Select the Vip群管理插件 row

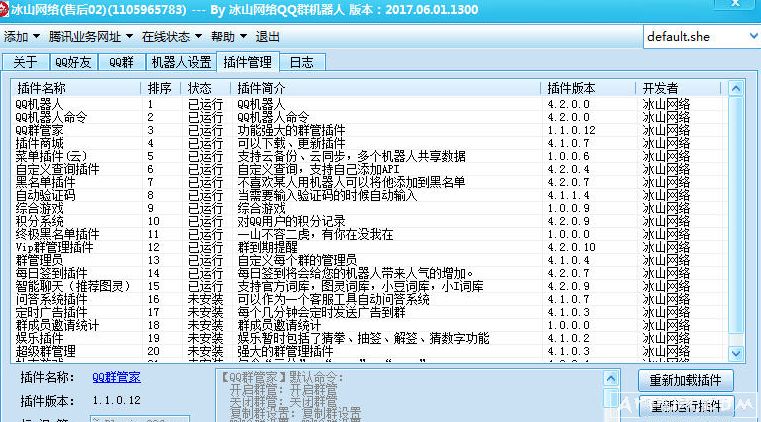[x=371, y=247]
